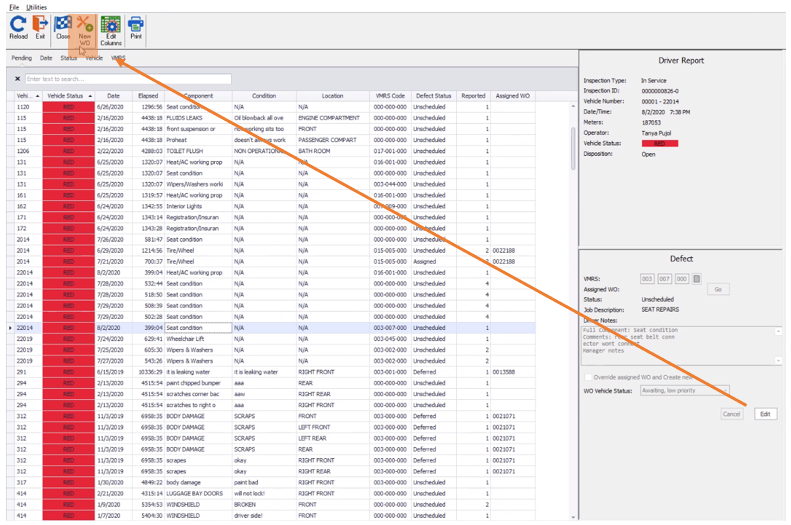Sort by the Vehicle Status column header
The image size is (791, 525).
[66, 96]
